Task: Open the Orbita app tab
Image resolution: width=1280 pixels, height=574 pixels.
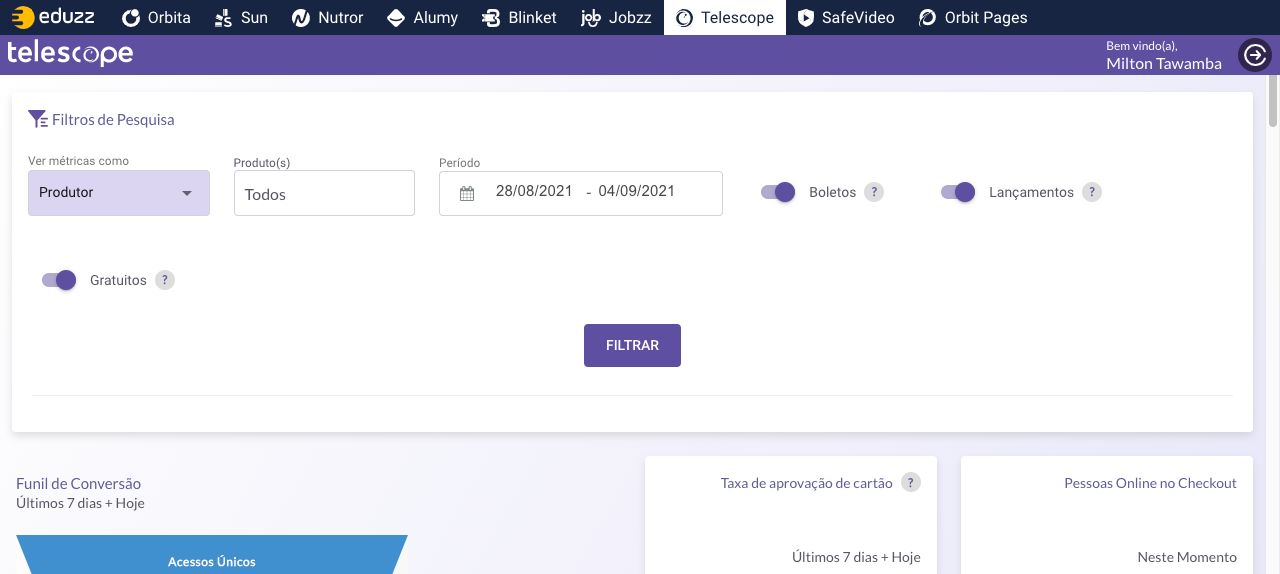Action: (x=156, y=17)
